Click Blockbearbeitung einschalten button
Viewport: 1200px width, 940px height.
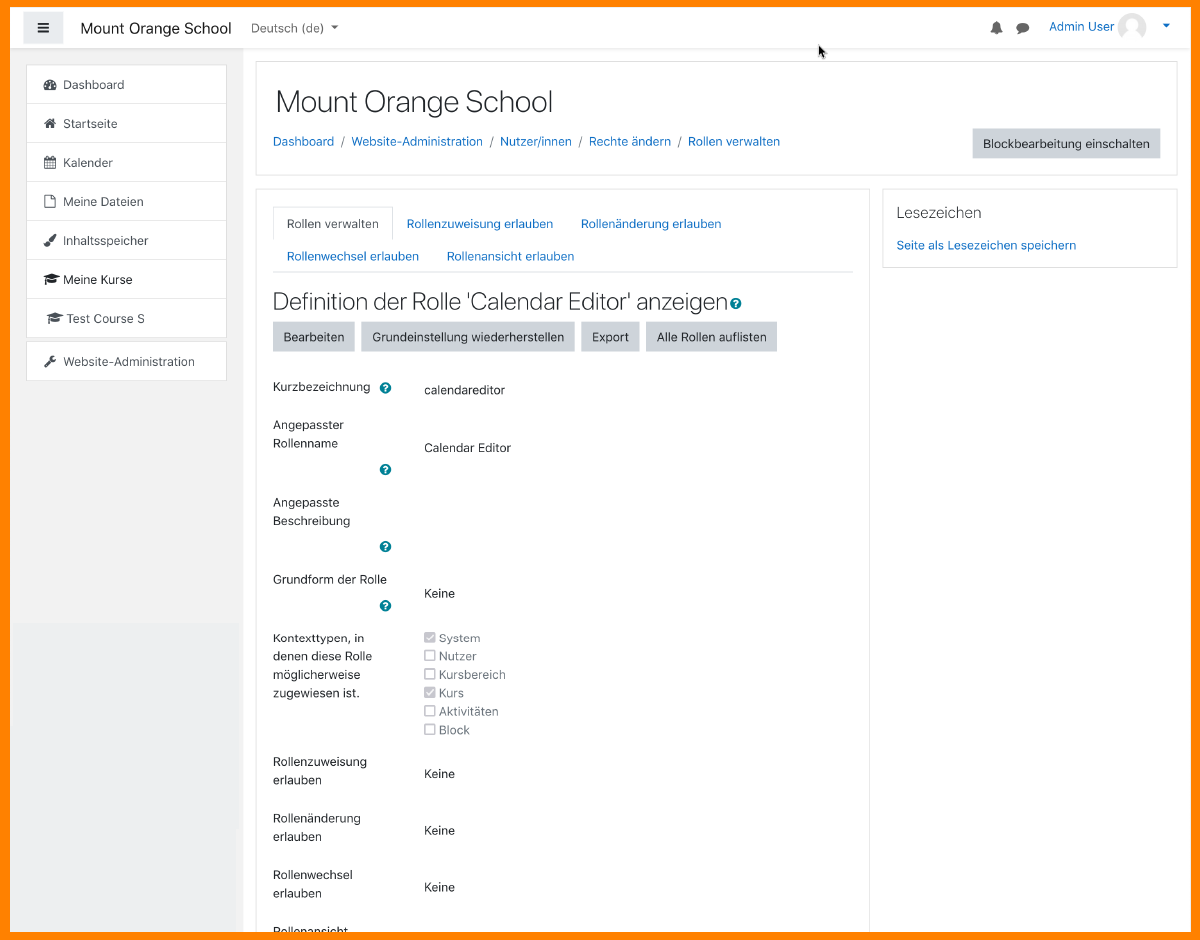tap(1066, 143)
